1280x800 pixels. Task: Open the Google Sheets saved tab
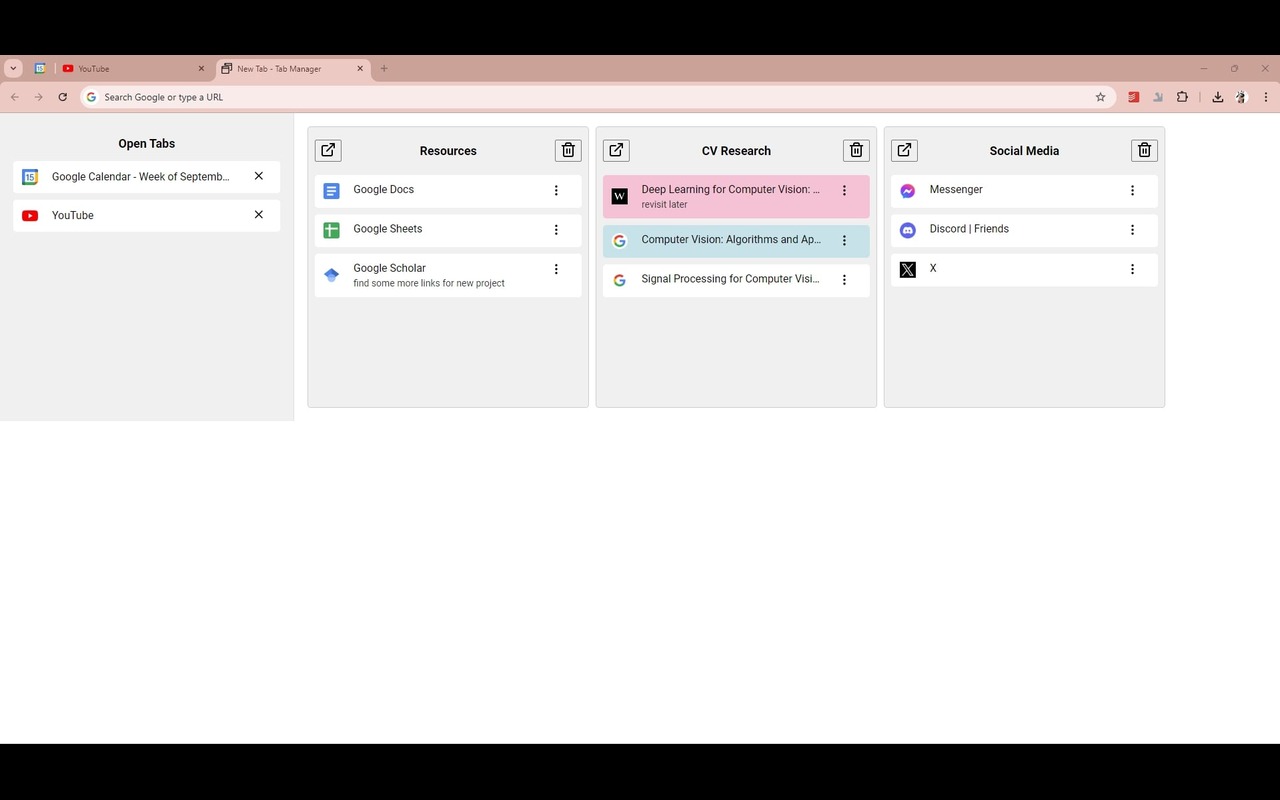[448, 230]
